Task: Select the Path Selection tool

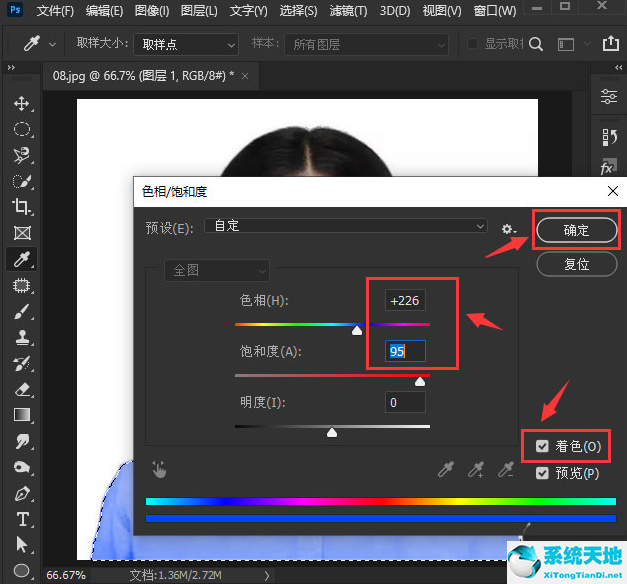Action: 22,544
